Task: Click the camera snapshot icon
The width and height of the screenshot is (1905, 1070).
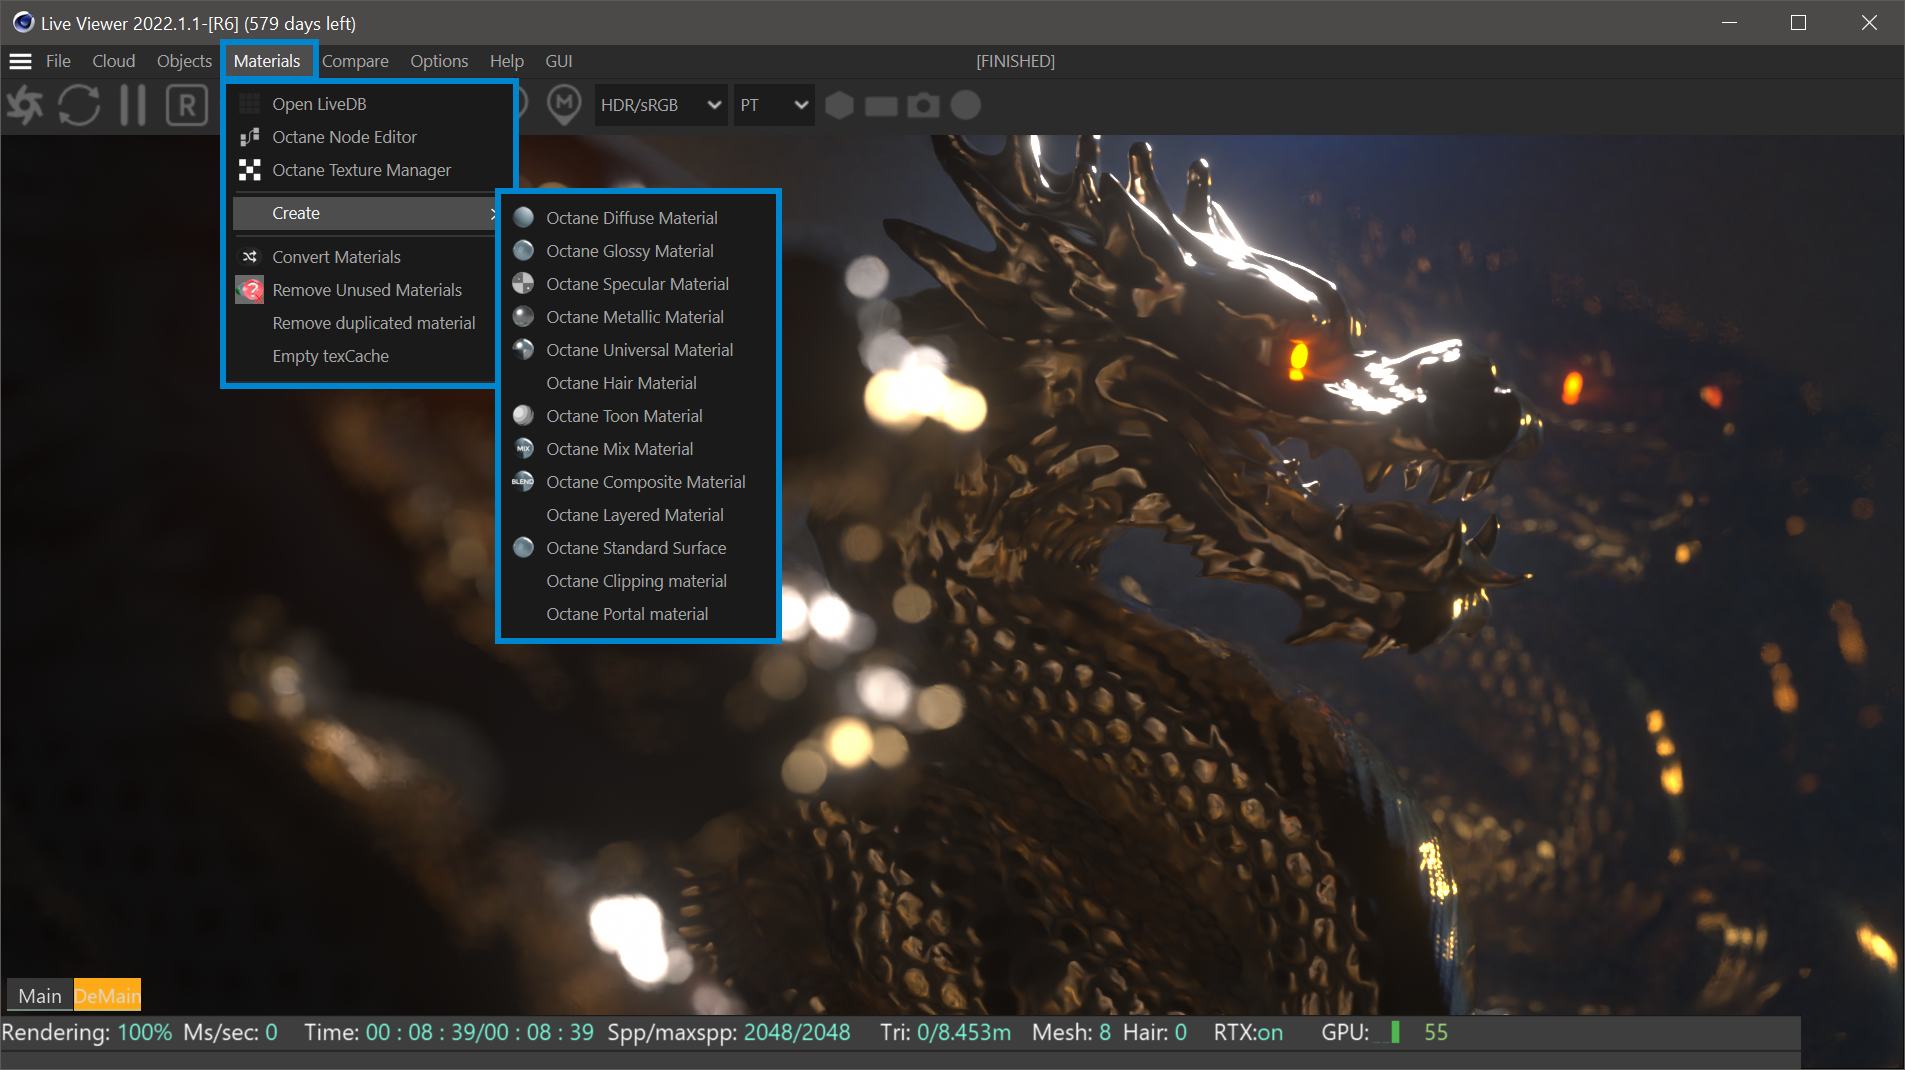Action: 923,105
